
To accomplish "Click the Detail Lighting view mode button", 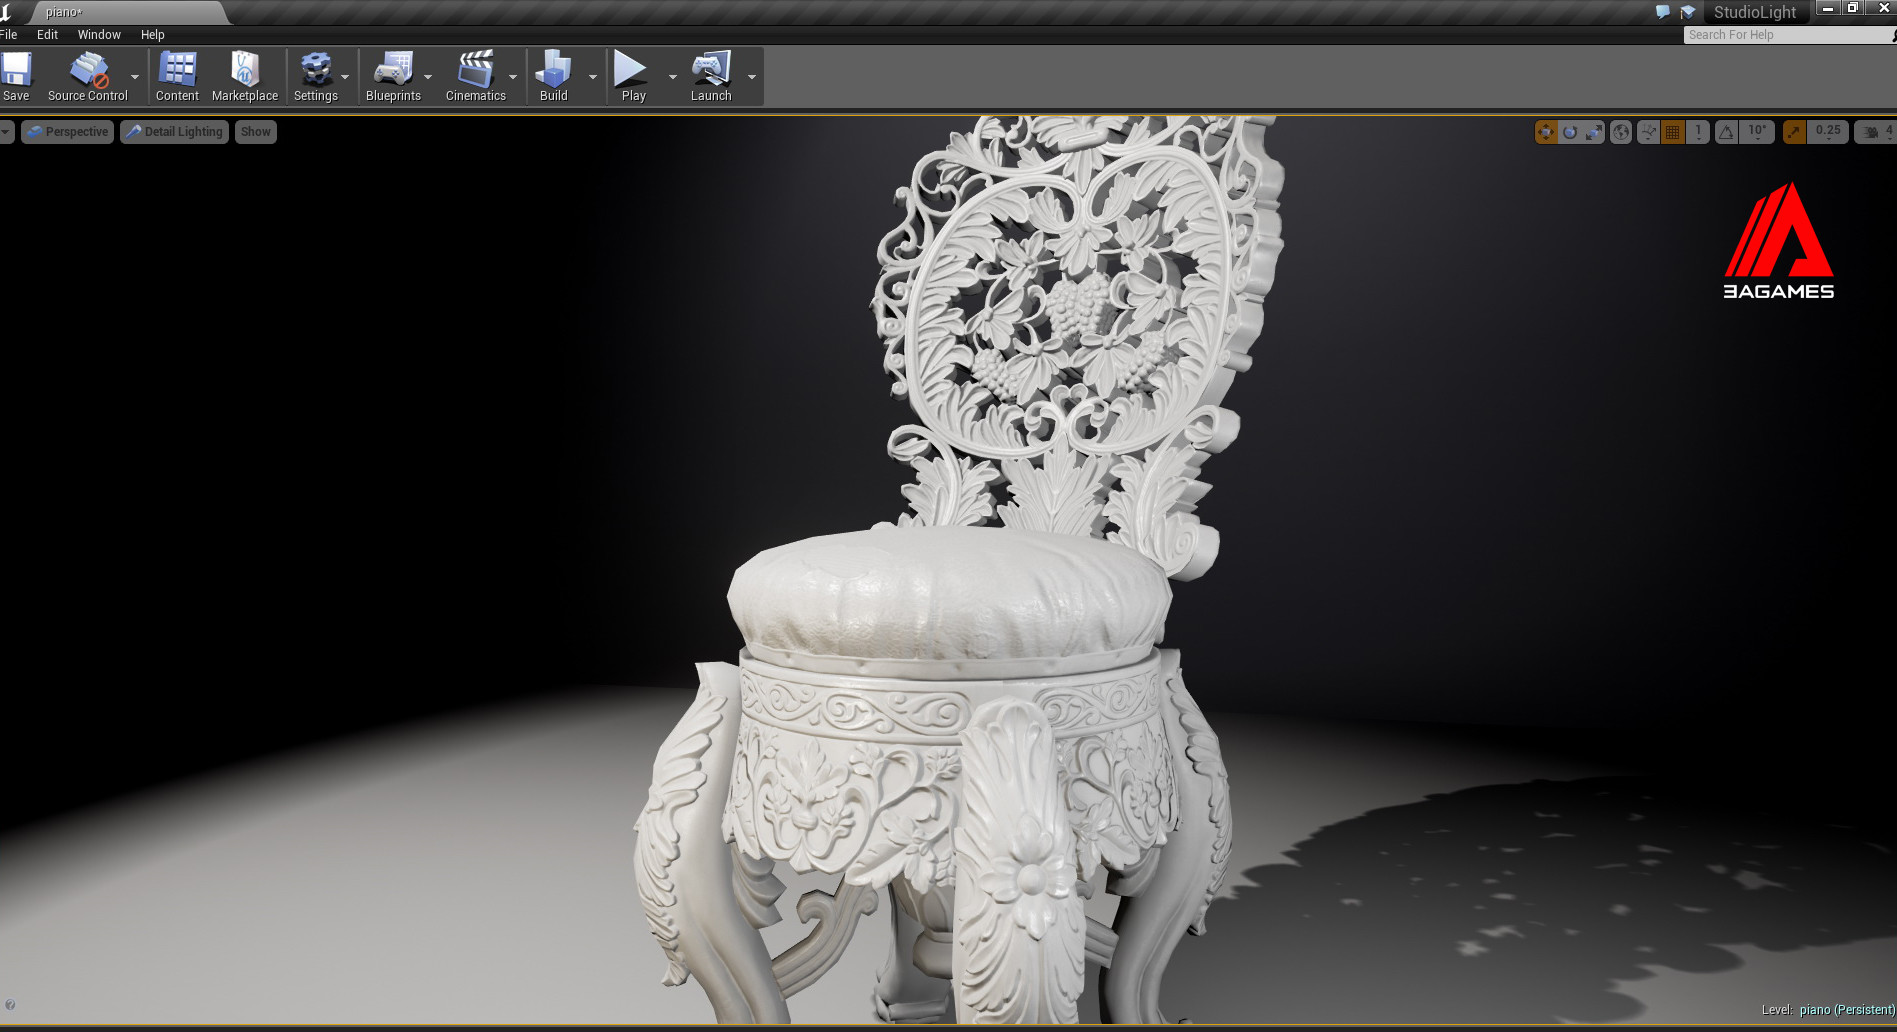I will pyautogui.click(x=175, y=132).
